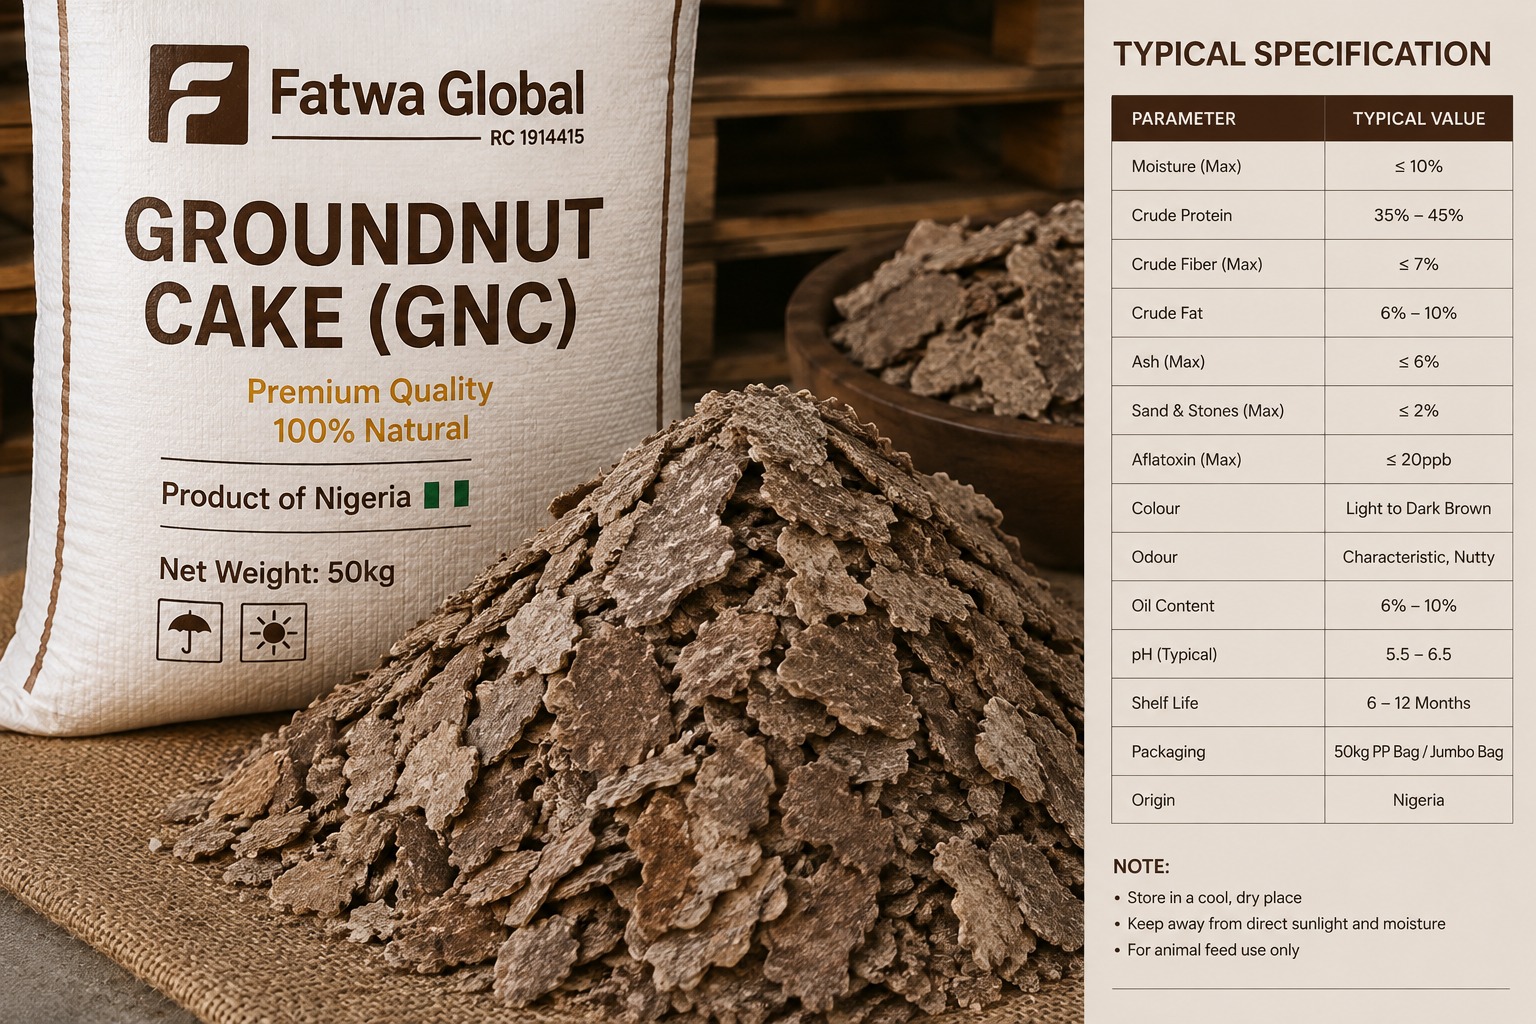1536x1024 pixels.
Task: Click the Nigerian flag on the bag
Action: pos(446,494)
